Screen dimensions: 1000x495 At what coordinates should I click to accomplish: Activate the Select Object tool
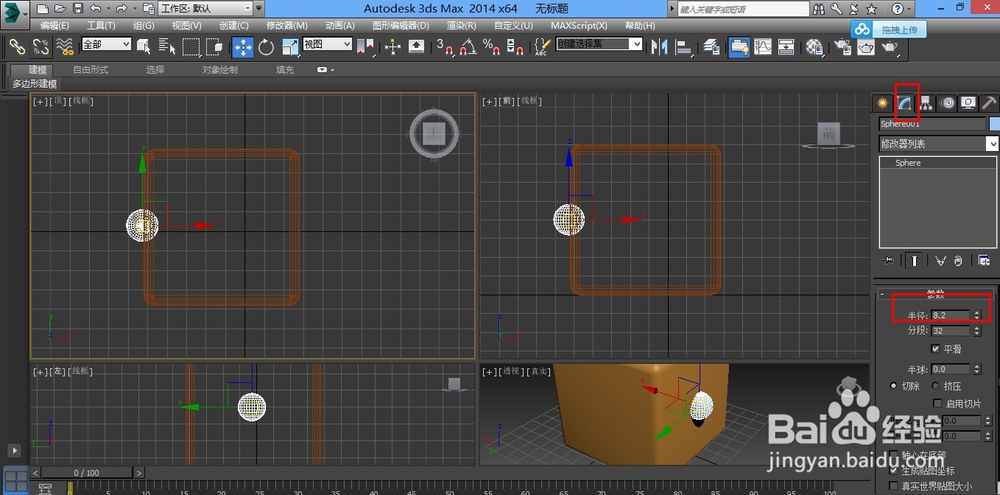point(143,47)
